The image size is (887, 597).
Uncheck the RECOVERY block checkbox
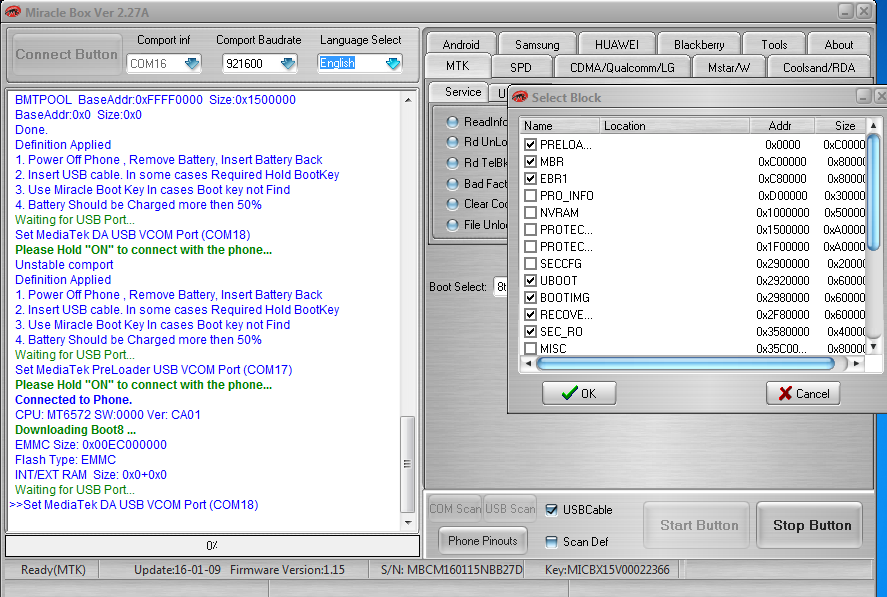click(x=530, y=314)
